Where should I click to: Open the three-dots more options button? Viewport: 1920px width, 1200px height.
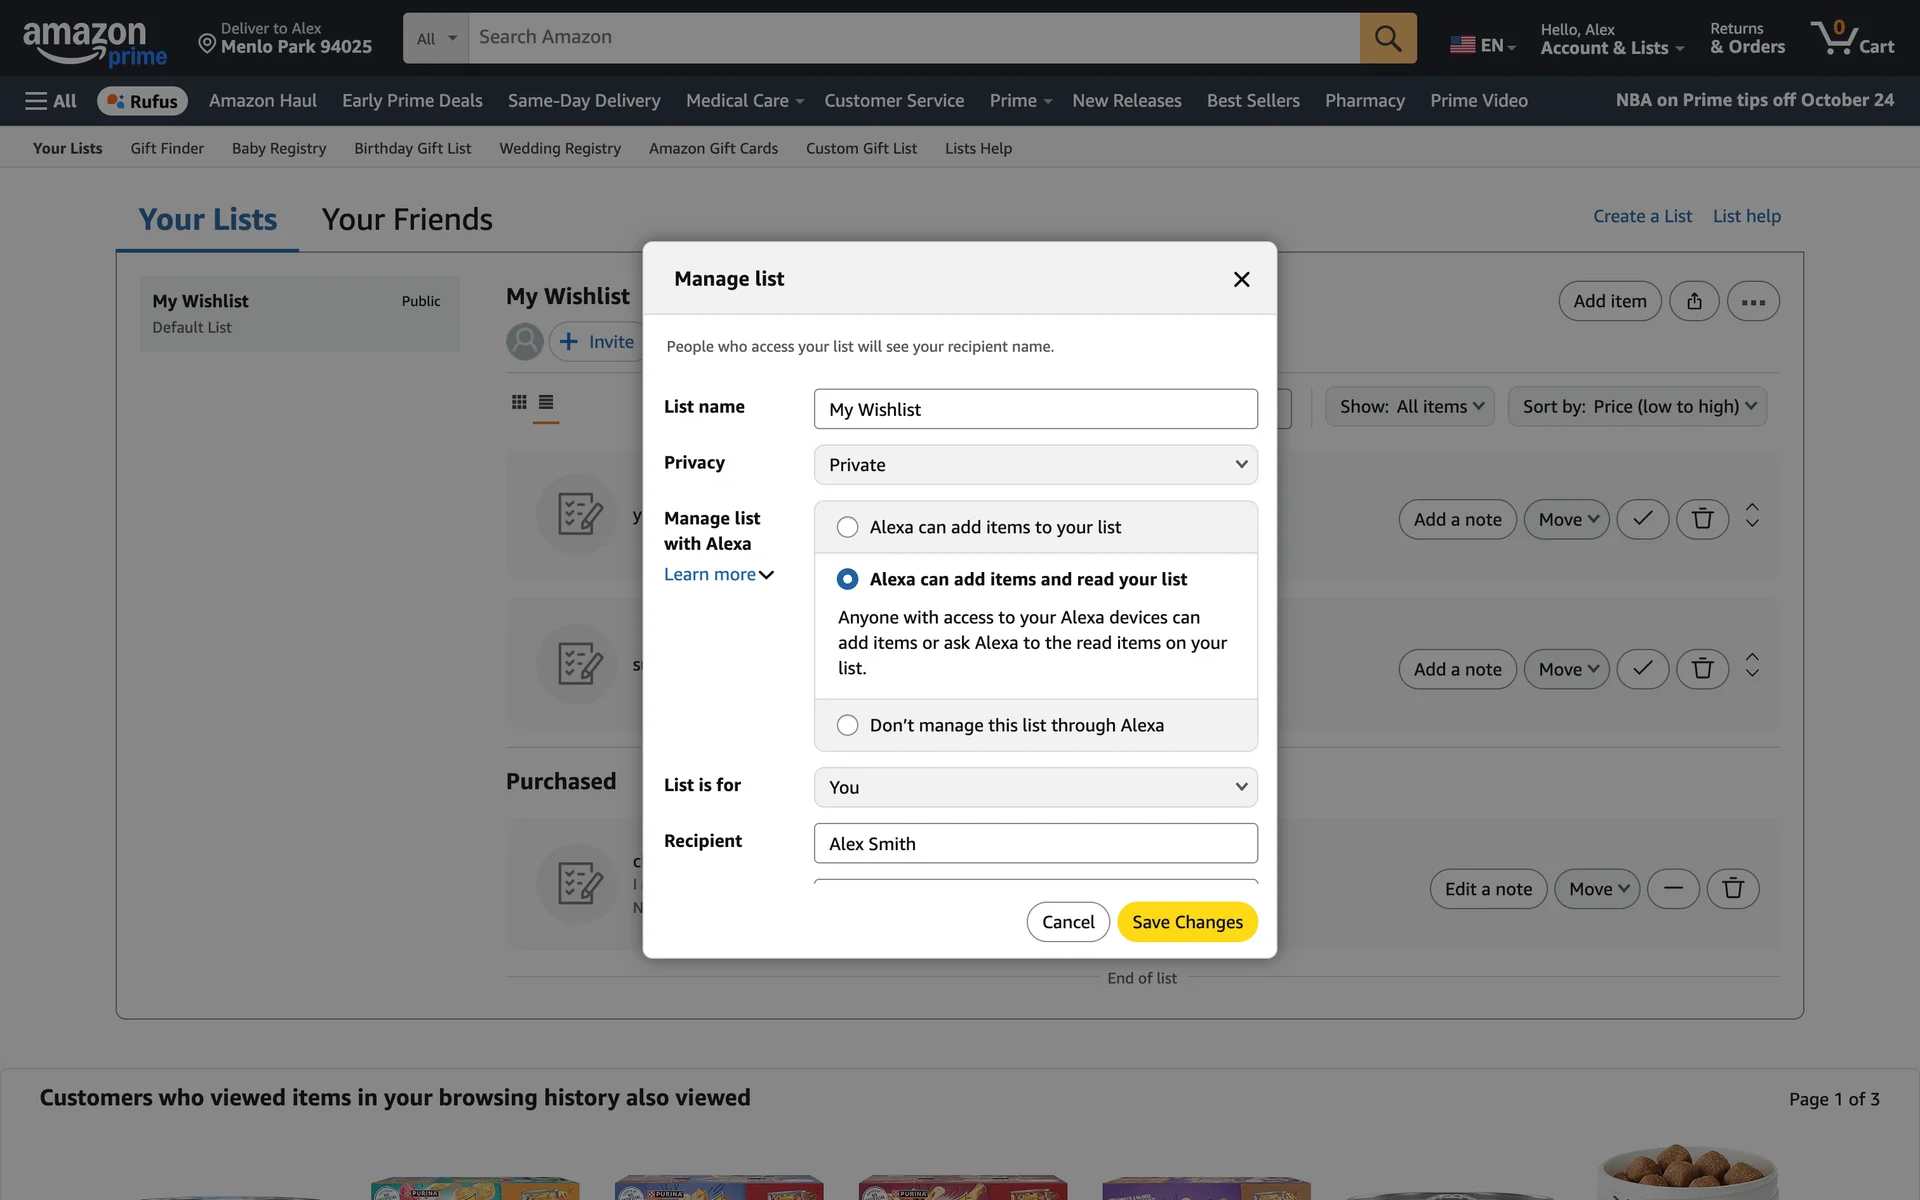pos(1752,301)
